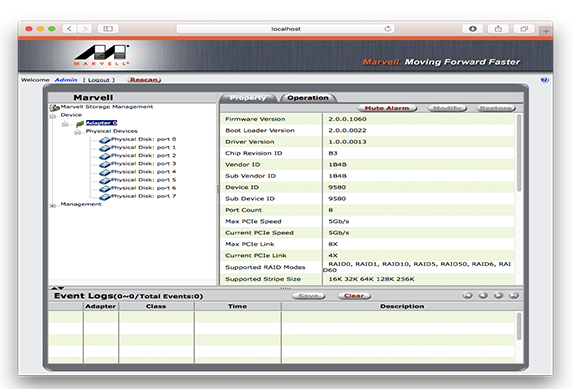
Task: Open the Safari downloads button
Action: tap(472, 28)
